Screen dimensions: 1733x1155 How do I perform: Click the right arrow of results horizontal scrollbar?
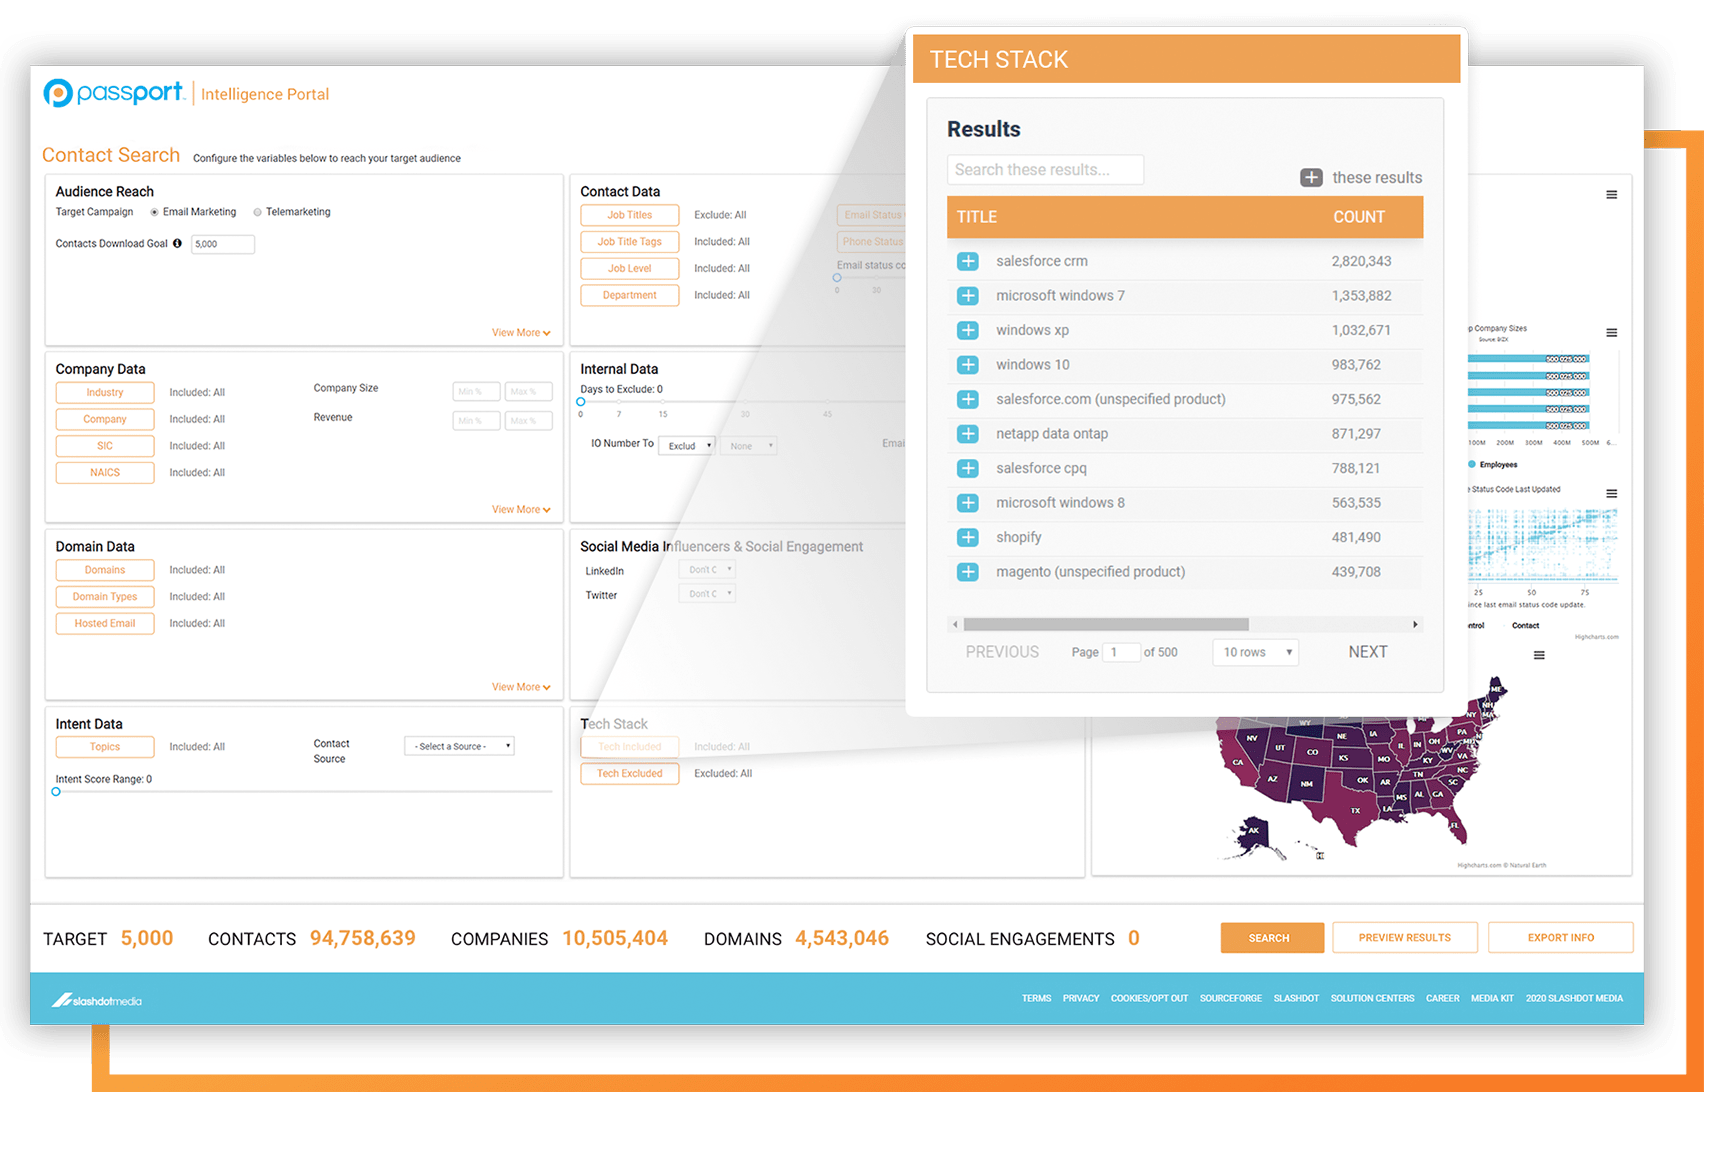click(1415, 624)
